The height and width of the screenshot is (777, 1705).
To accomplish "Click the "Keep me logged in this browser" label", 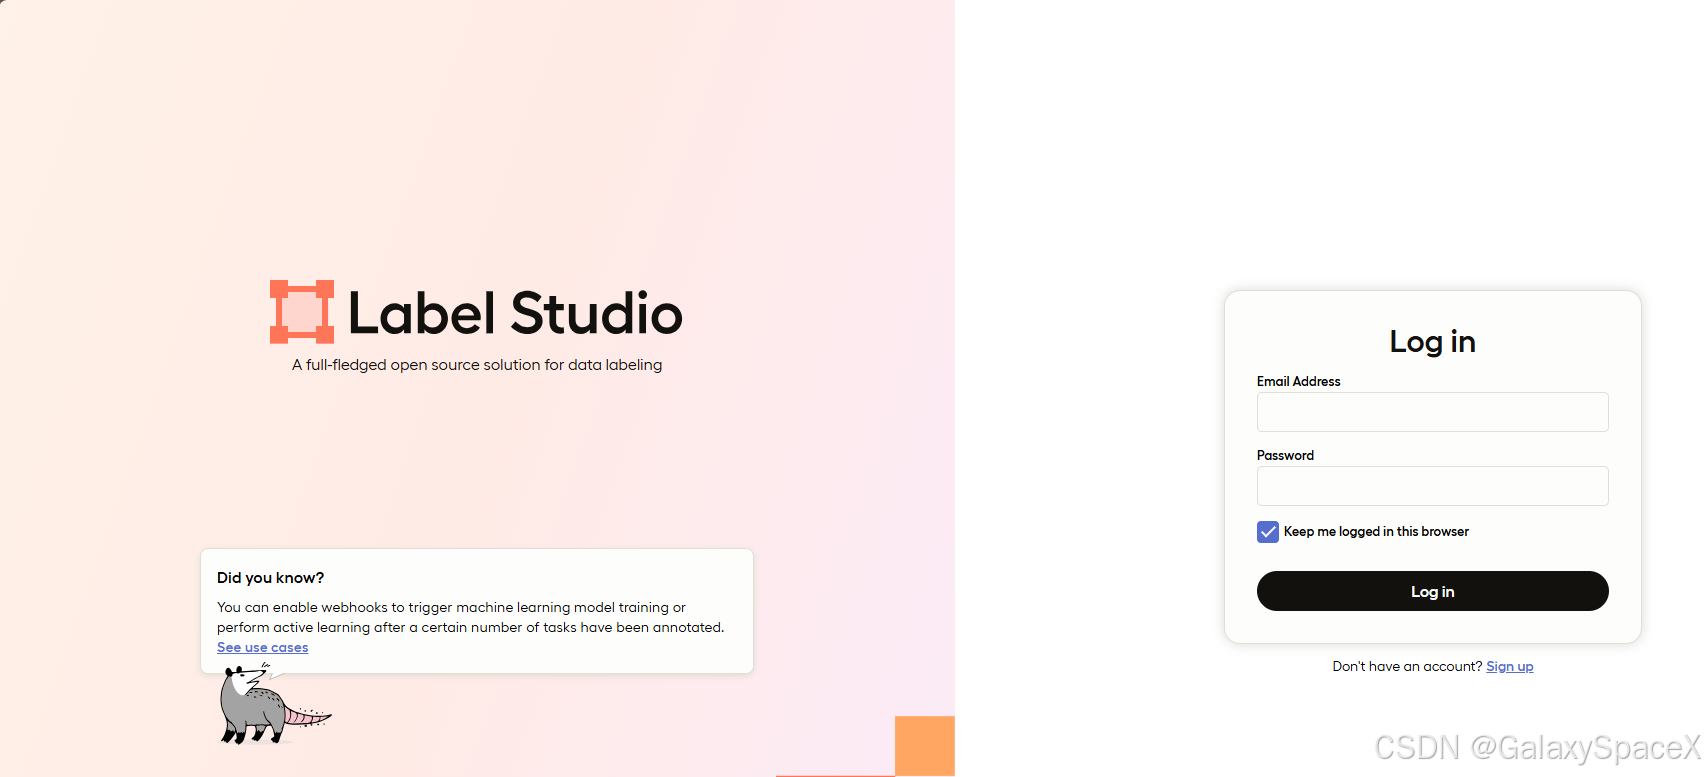I will [1376, 532].
